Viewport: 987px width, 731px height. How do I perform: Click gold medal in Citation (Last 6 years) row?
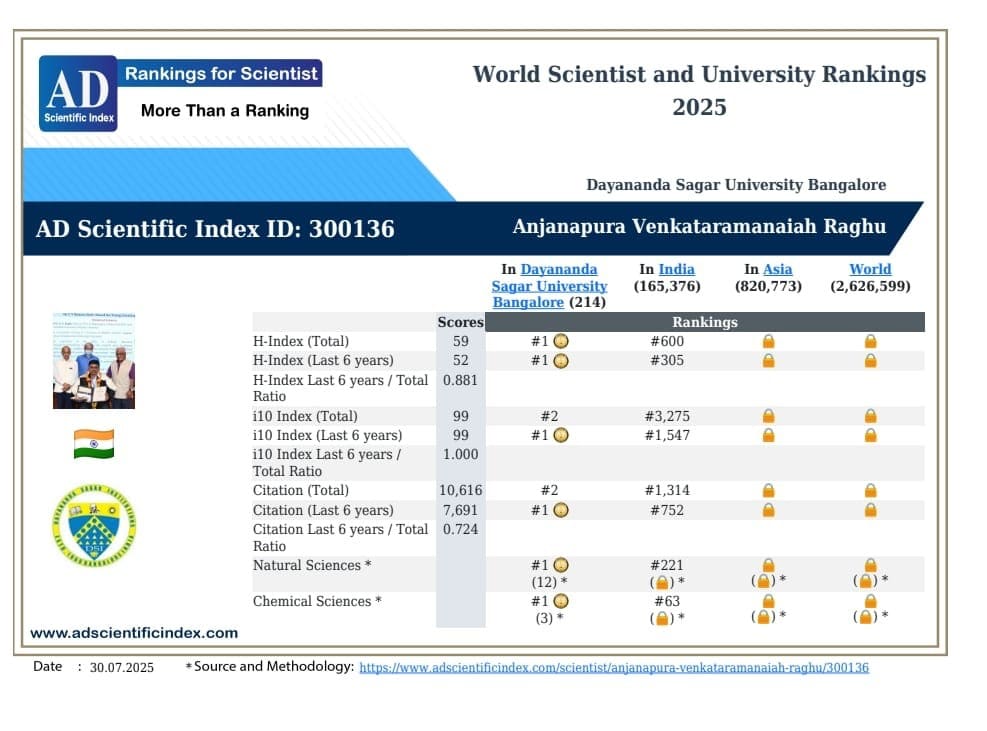pos(561,511)
